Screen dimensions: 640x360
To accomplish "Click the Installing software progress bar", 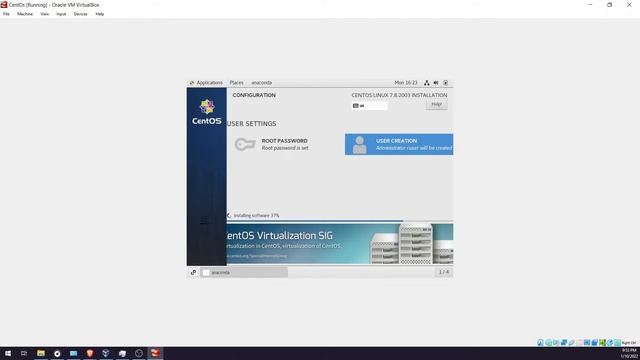I will 340,221.
